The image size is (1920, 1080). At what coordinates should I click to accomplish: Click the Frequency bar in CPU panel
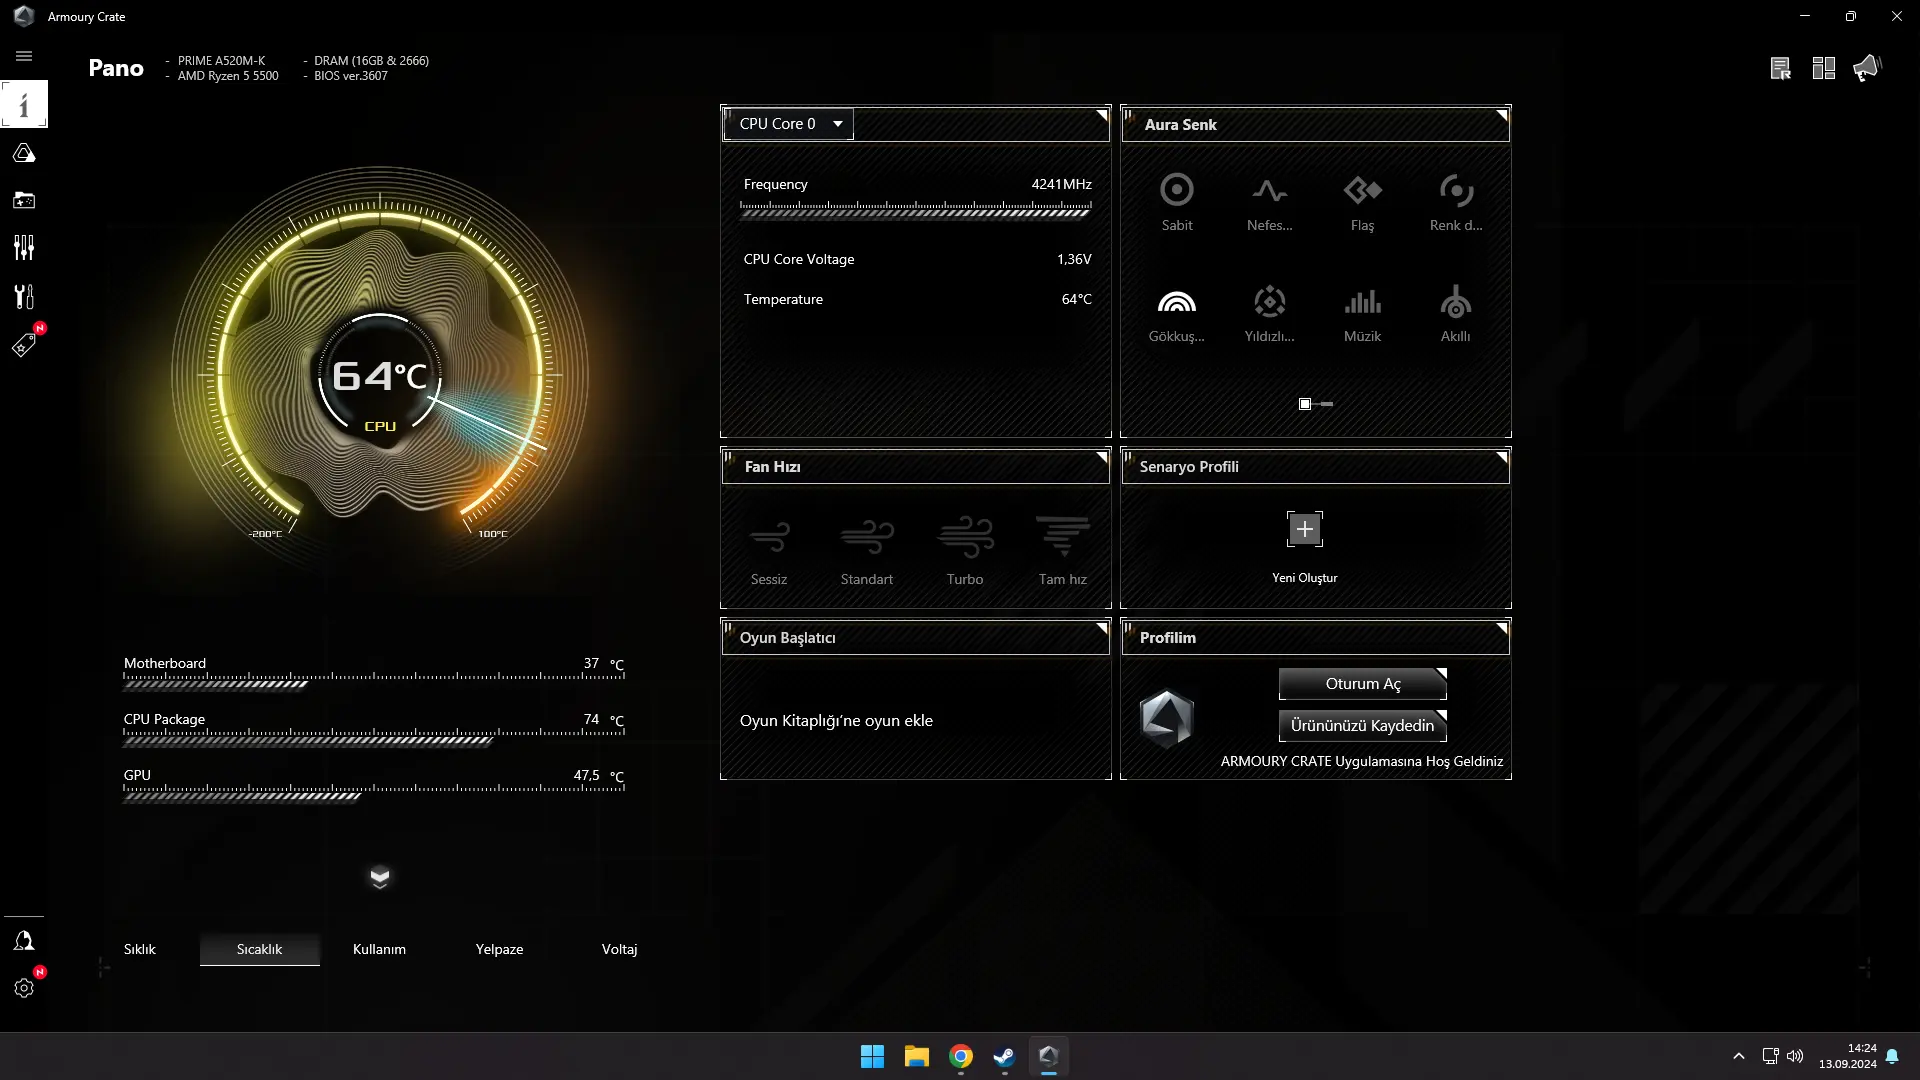[916, 210]
